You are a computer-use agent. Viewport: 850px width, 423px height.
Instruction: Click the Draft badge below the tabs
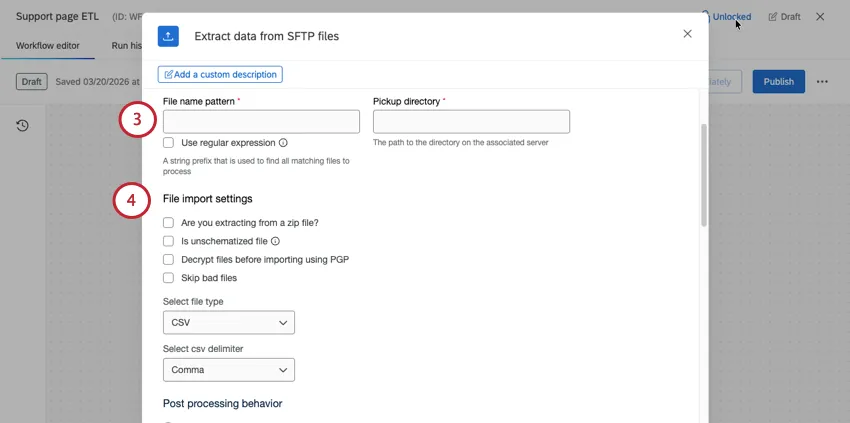point(31,82)
